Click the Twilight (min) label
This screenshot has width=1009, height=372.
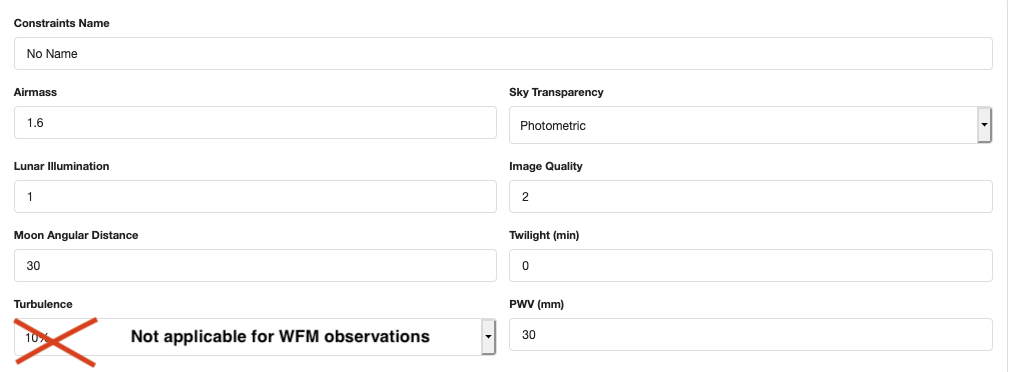pyautogui.click(x=544, y=235)
